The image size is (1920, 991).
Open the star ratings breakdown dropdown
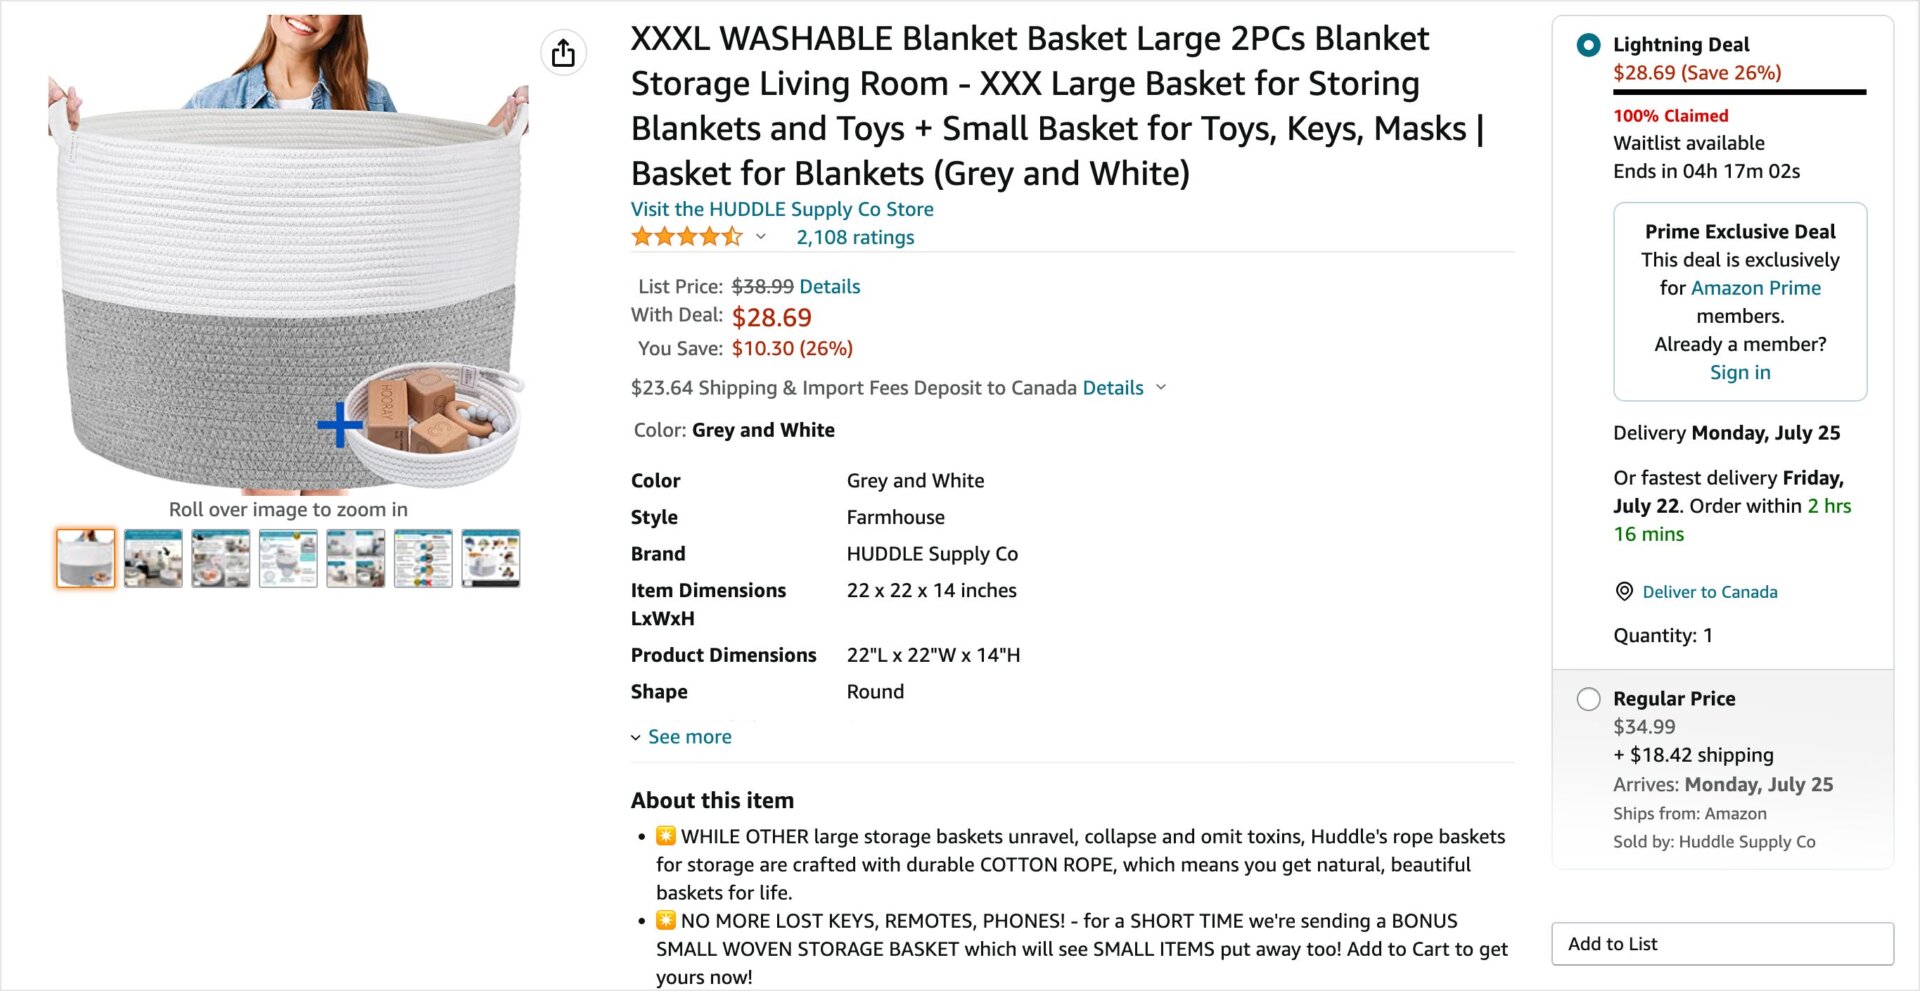761,238
